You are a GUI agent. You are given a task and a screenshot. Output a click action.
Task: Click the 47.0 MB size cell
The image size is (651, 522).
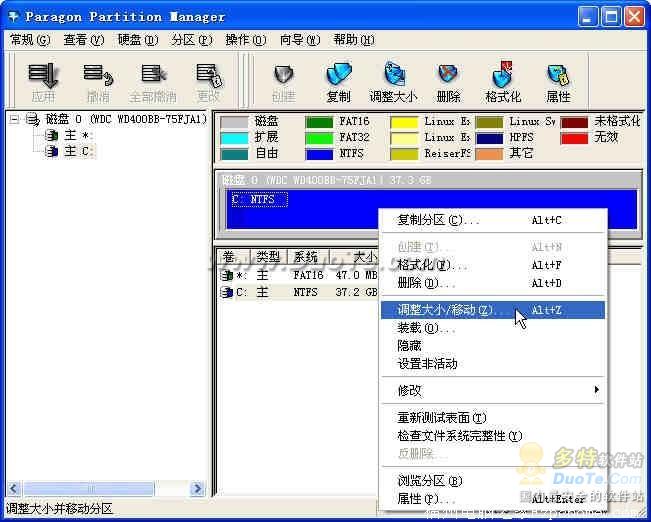point(356,275)
